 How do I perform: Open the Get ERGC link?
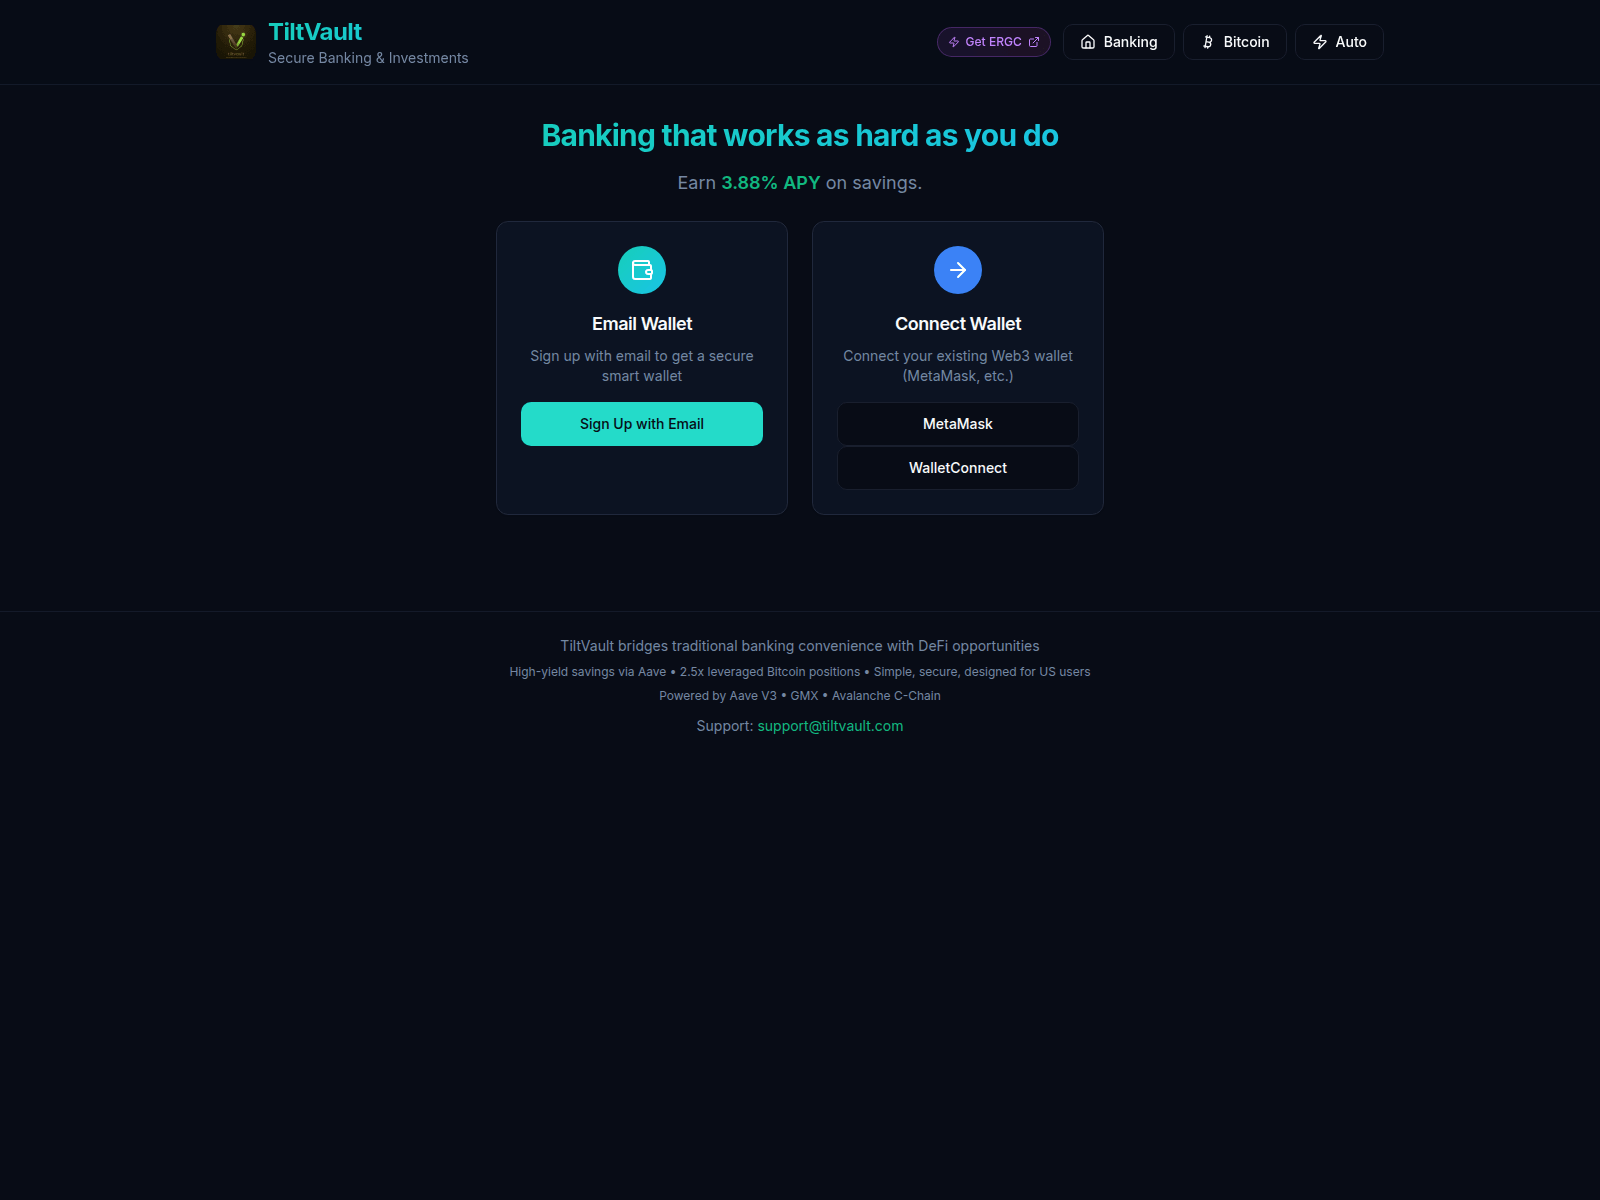994,42
